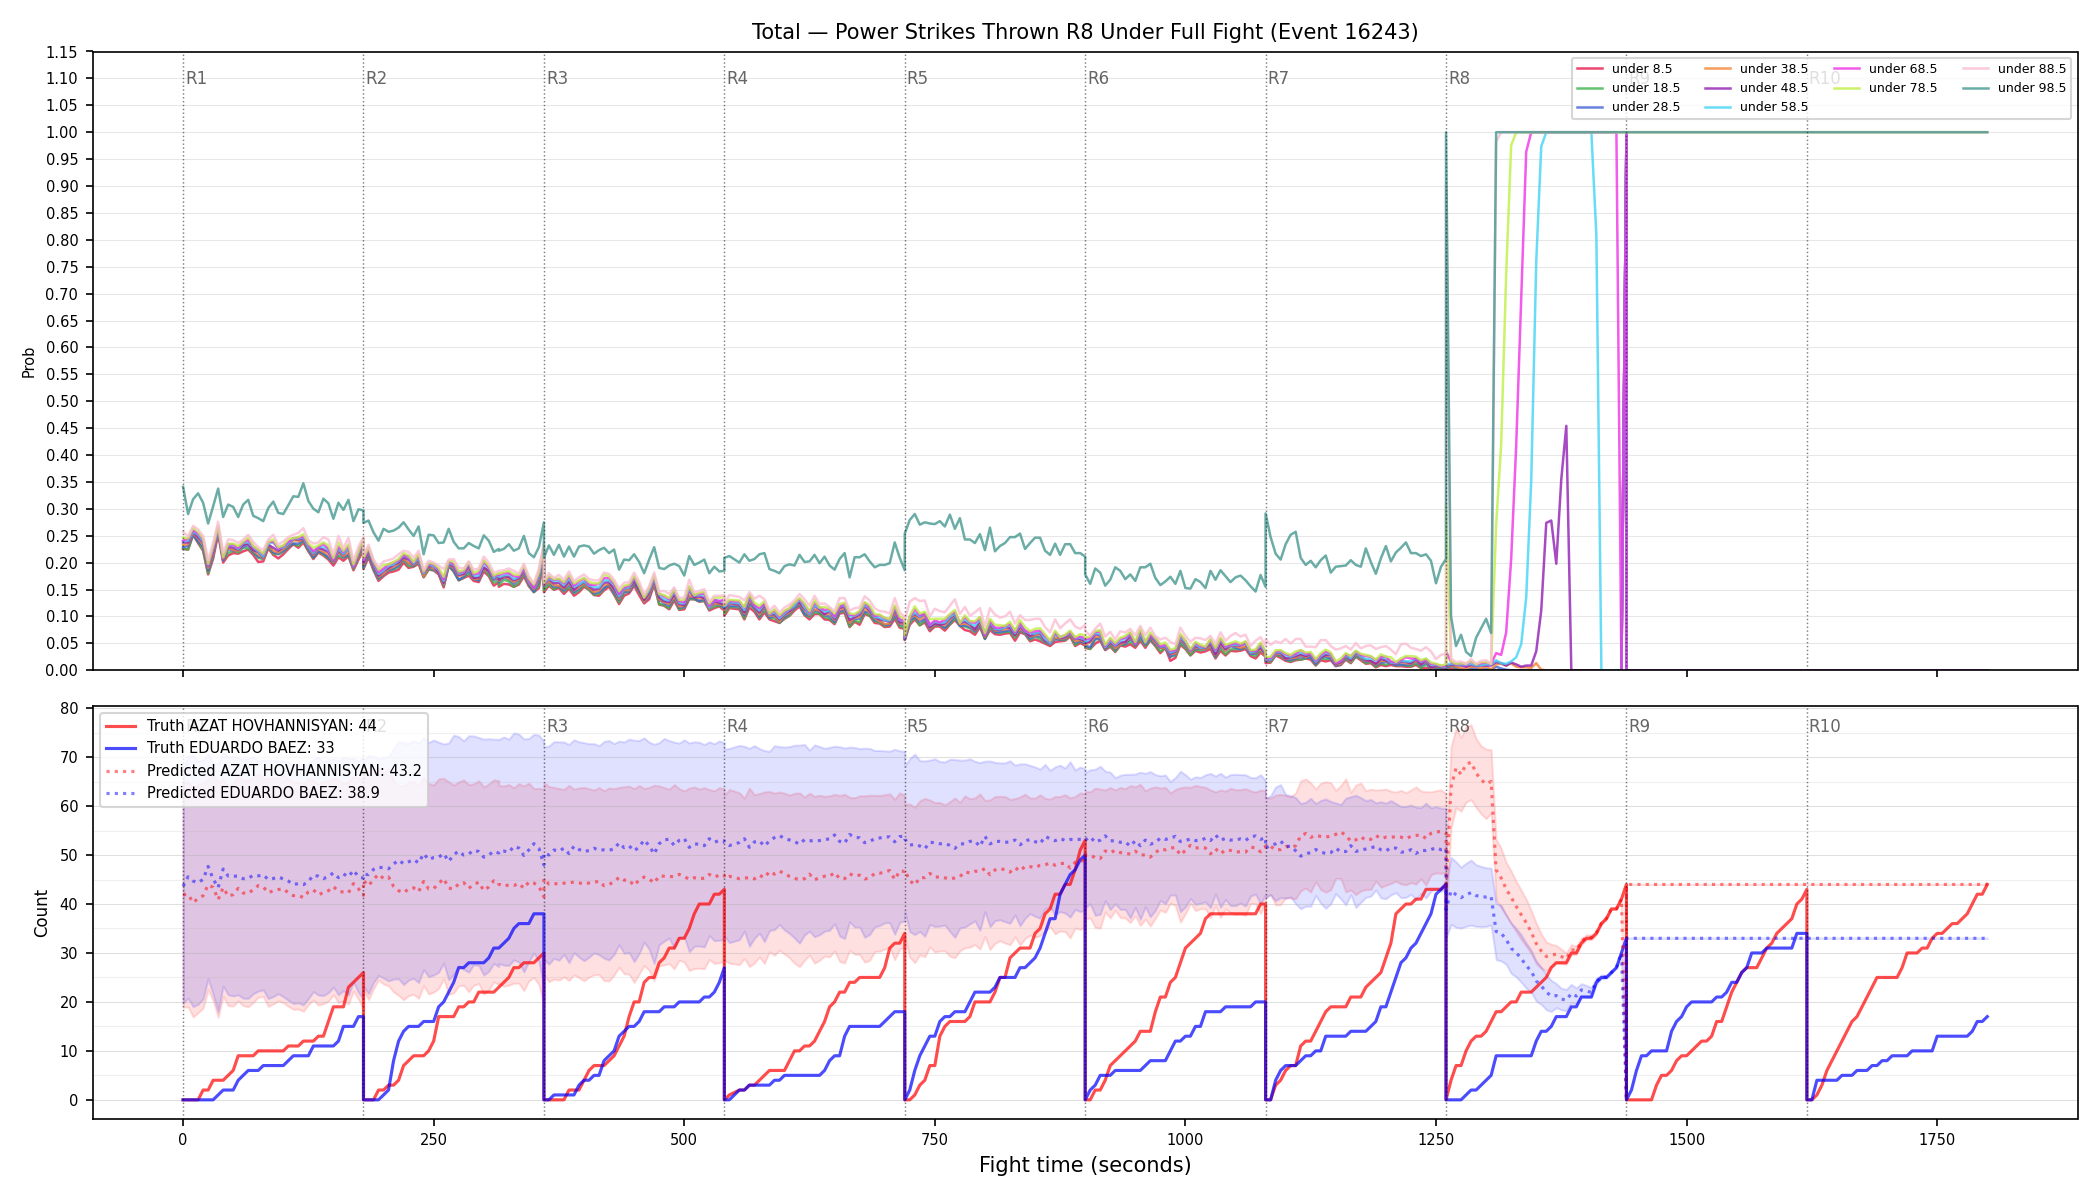The image size is (2100, 1200).
Task: Click the chart title mentioning Event 16243
Action: [1085, 32]
